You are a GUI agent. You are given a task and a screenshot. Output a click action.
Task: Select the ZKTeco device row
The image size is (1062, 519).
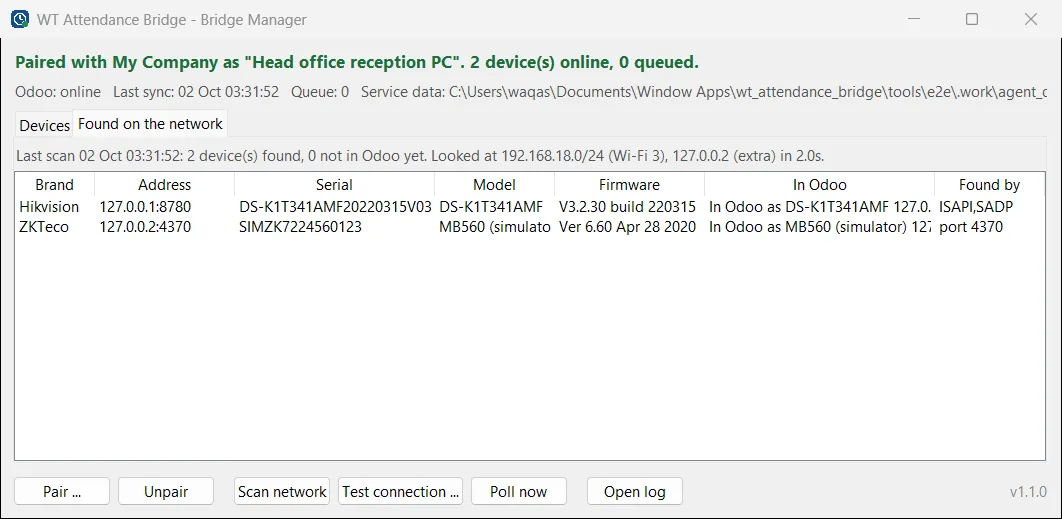530,227
